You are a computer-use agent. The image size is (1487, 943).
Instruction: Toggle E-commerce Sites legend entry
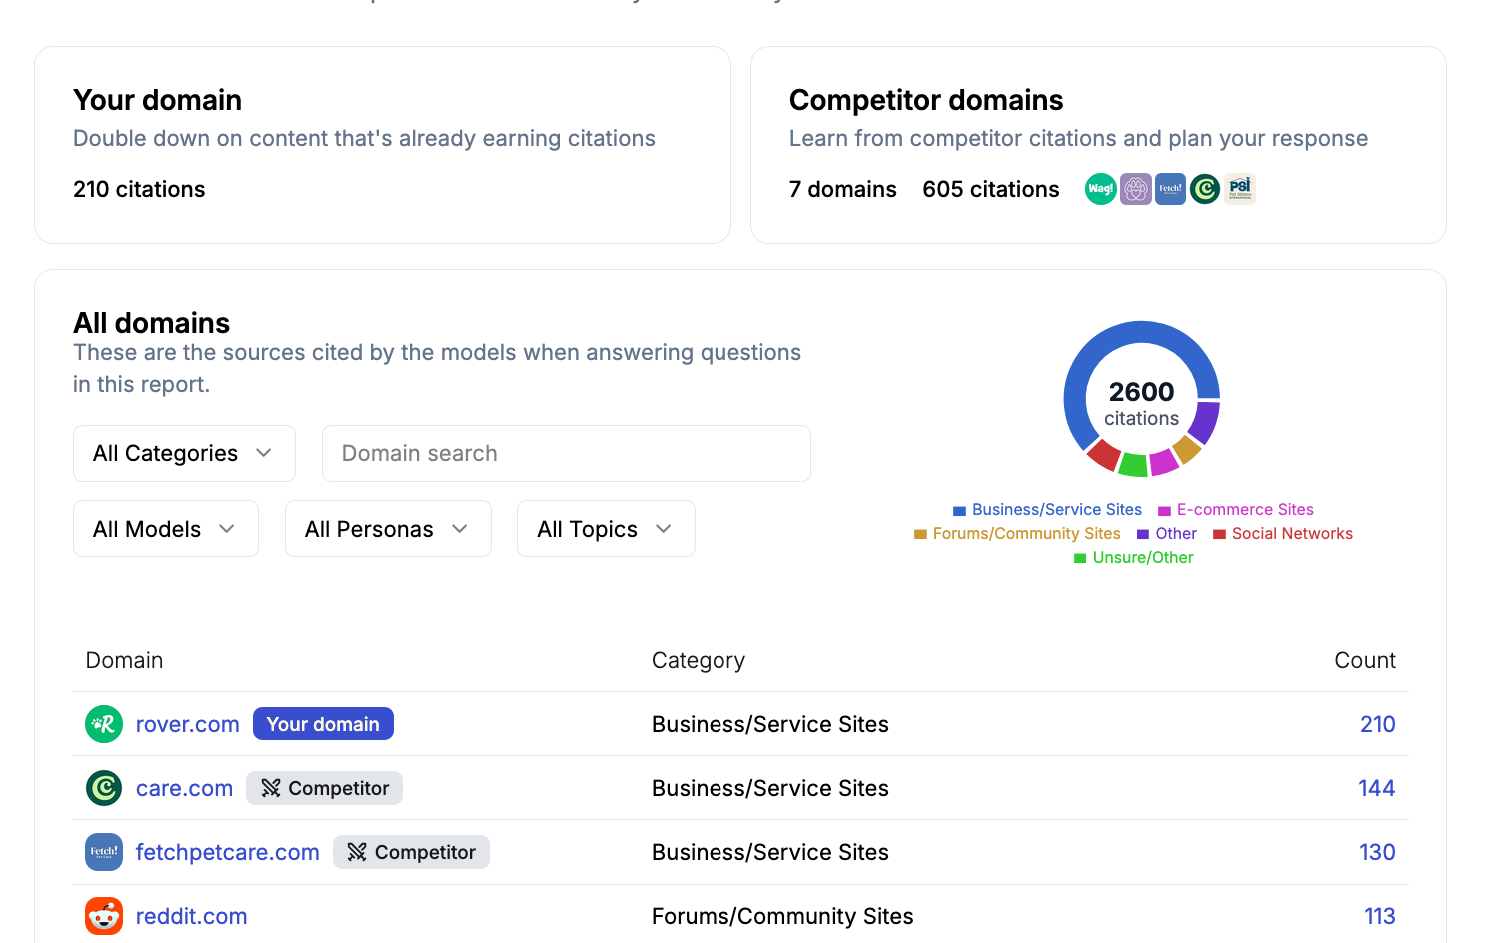tap(1236, 509)
